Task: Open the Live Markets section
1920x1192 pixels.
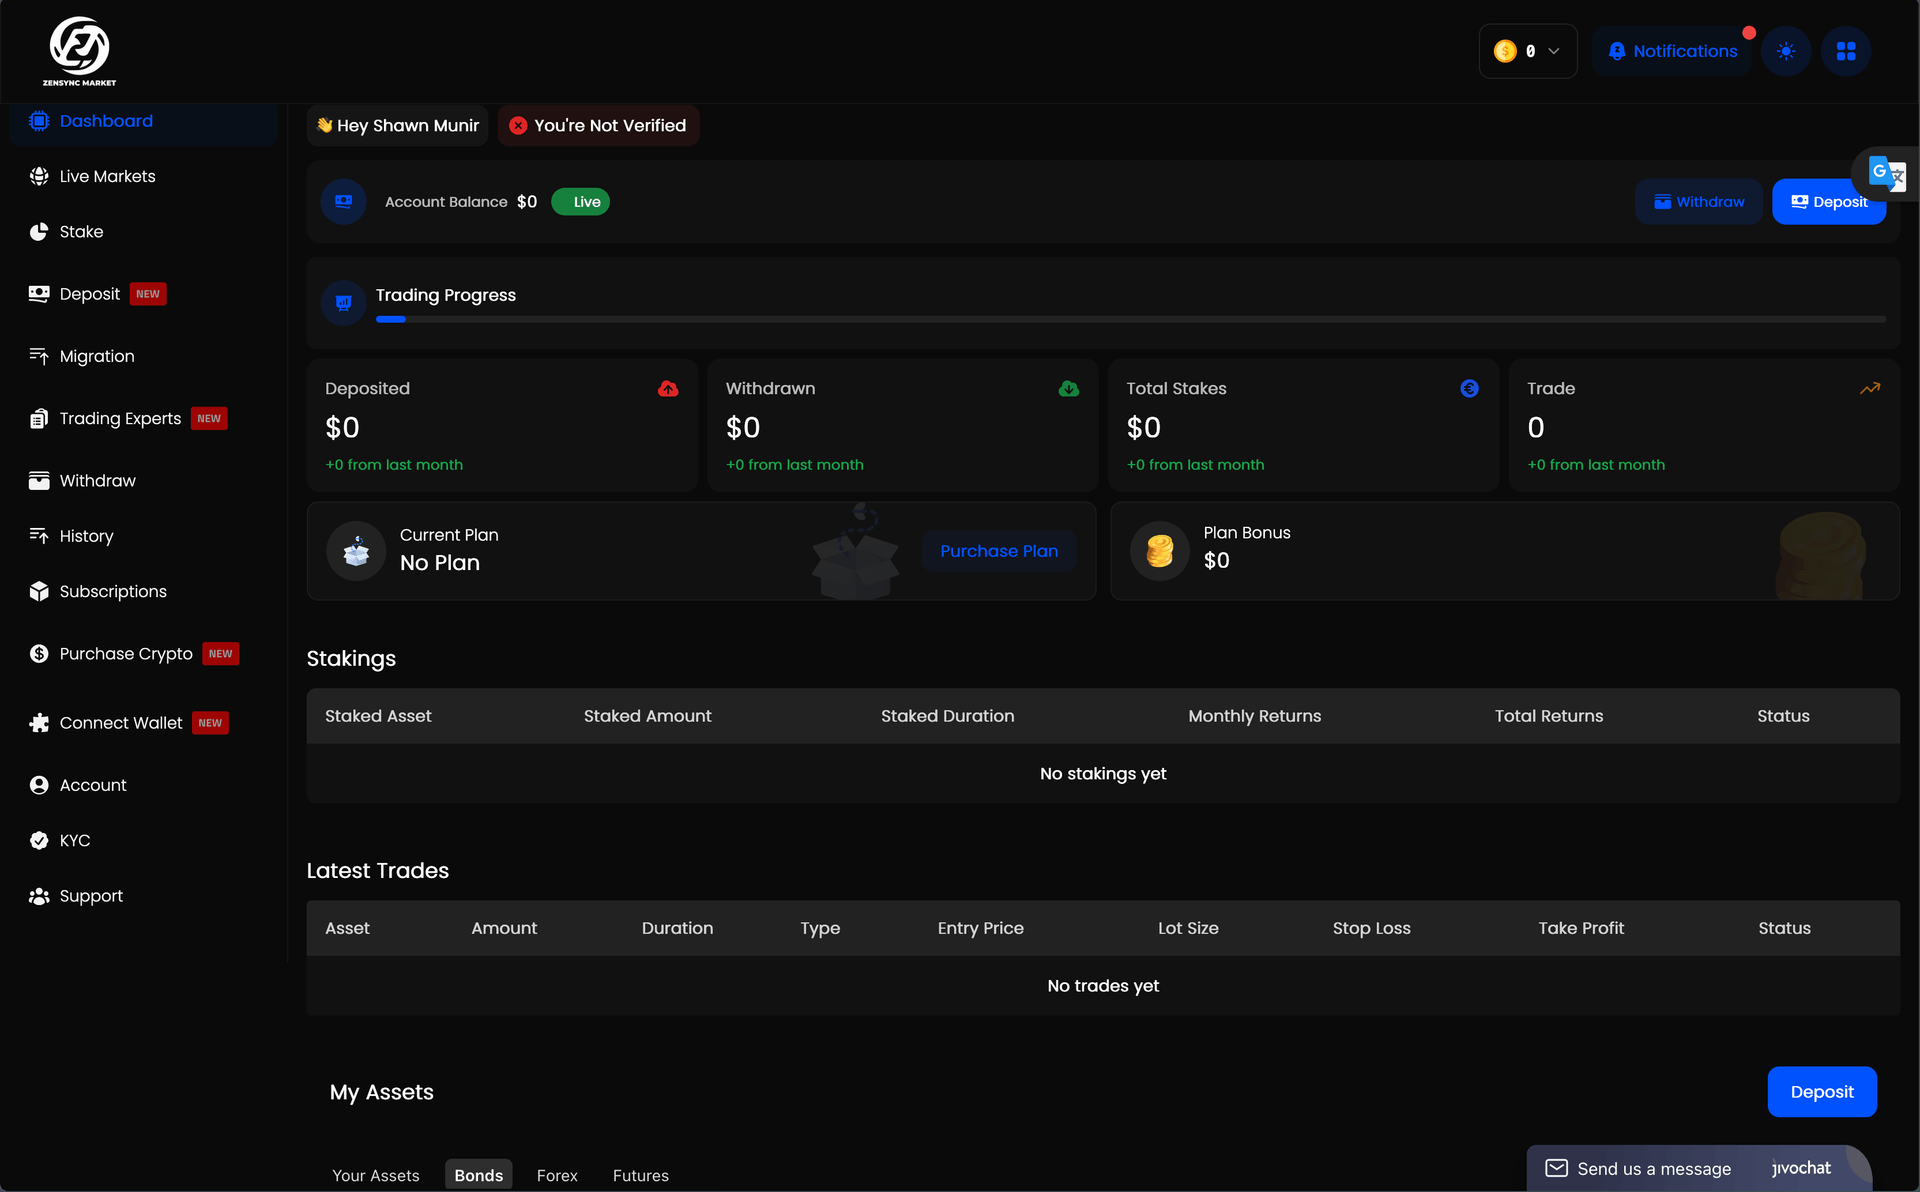Action: pyautogui.click(x=107, y=176)
